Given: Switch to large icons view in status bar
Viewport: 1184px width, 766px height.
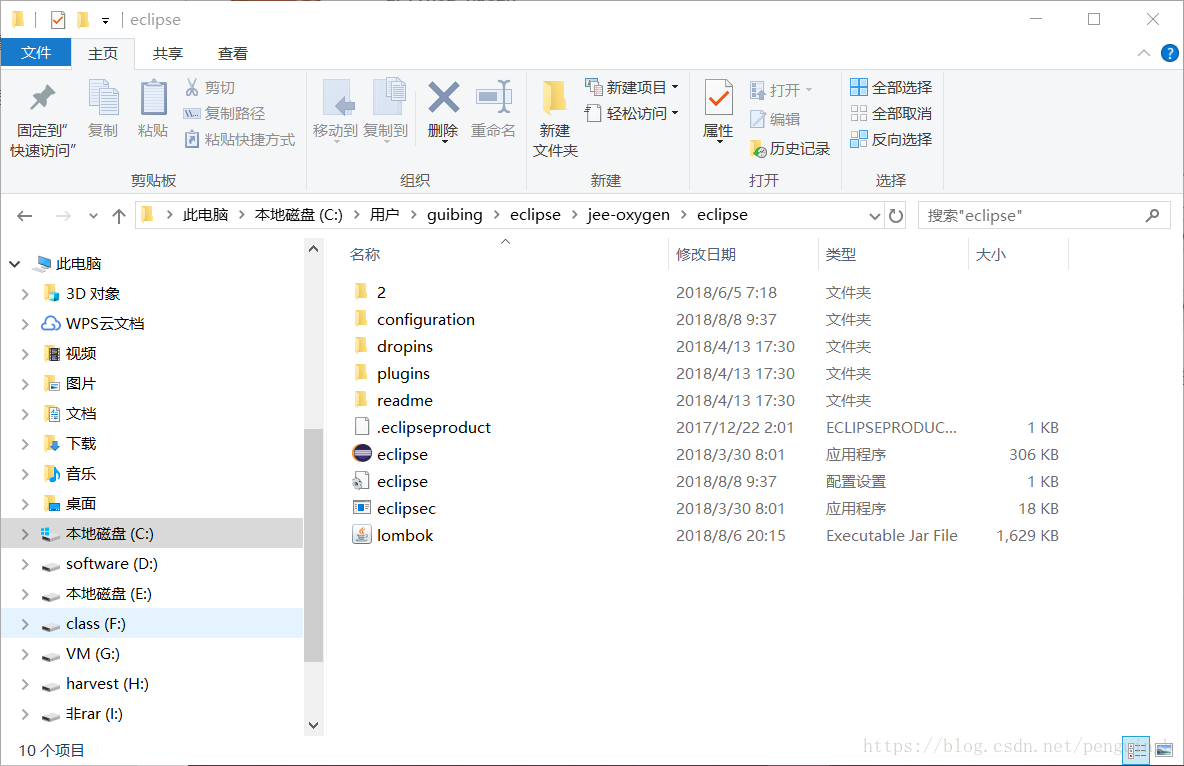Looking at the screenshot, I should tap(1164, 750).
